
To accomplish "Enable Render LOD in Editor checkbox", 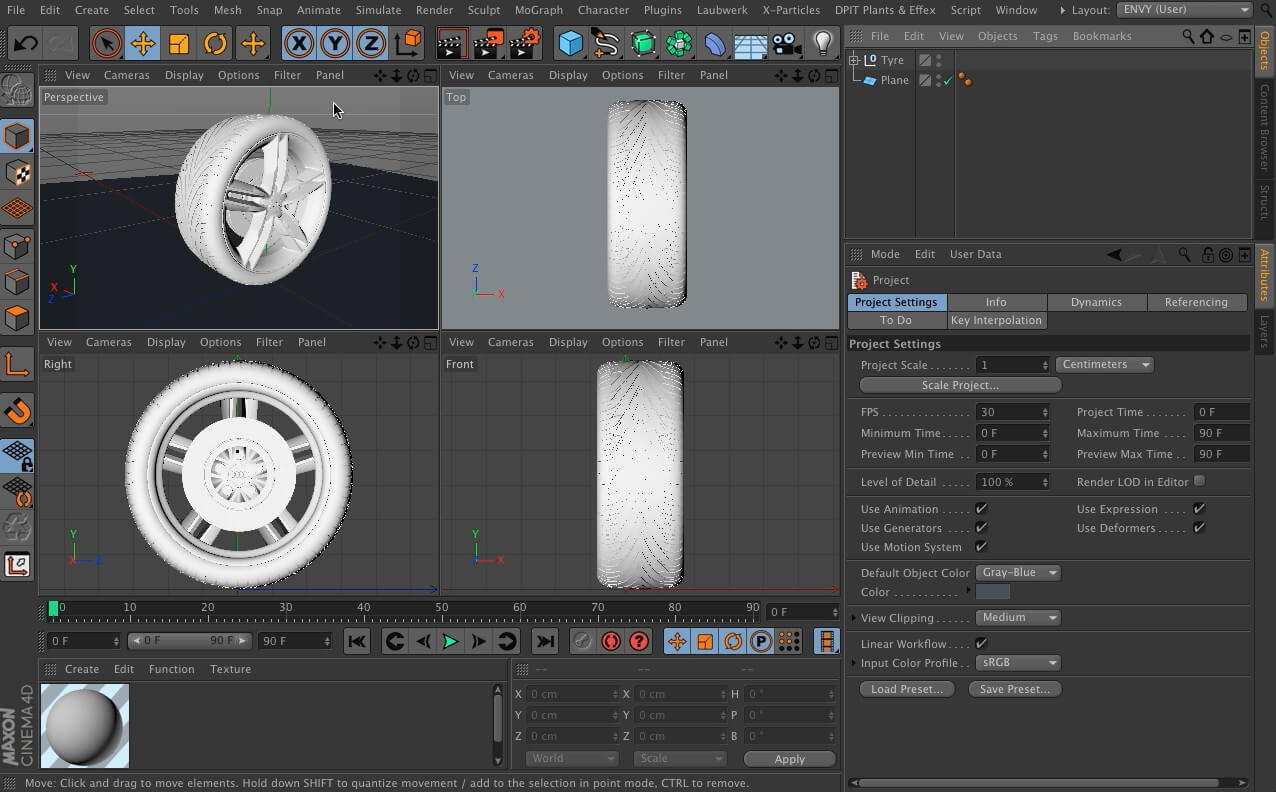I will click(x=1199, y=481).
